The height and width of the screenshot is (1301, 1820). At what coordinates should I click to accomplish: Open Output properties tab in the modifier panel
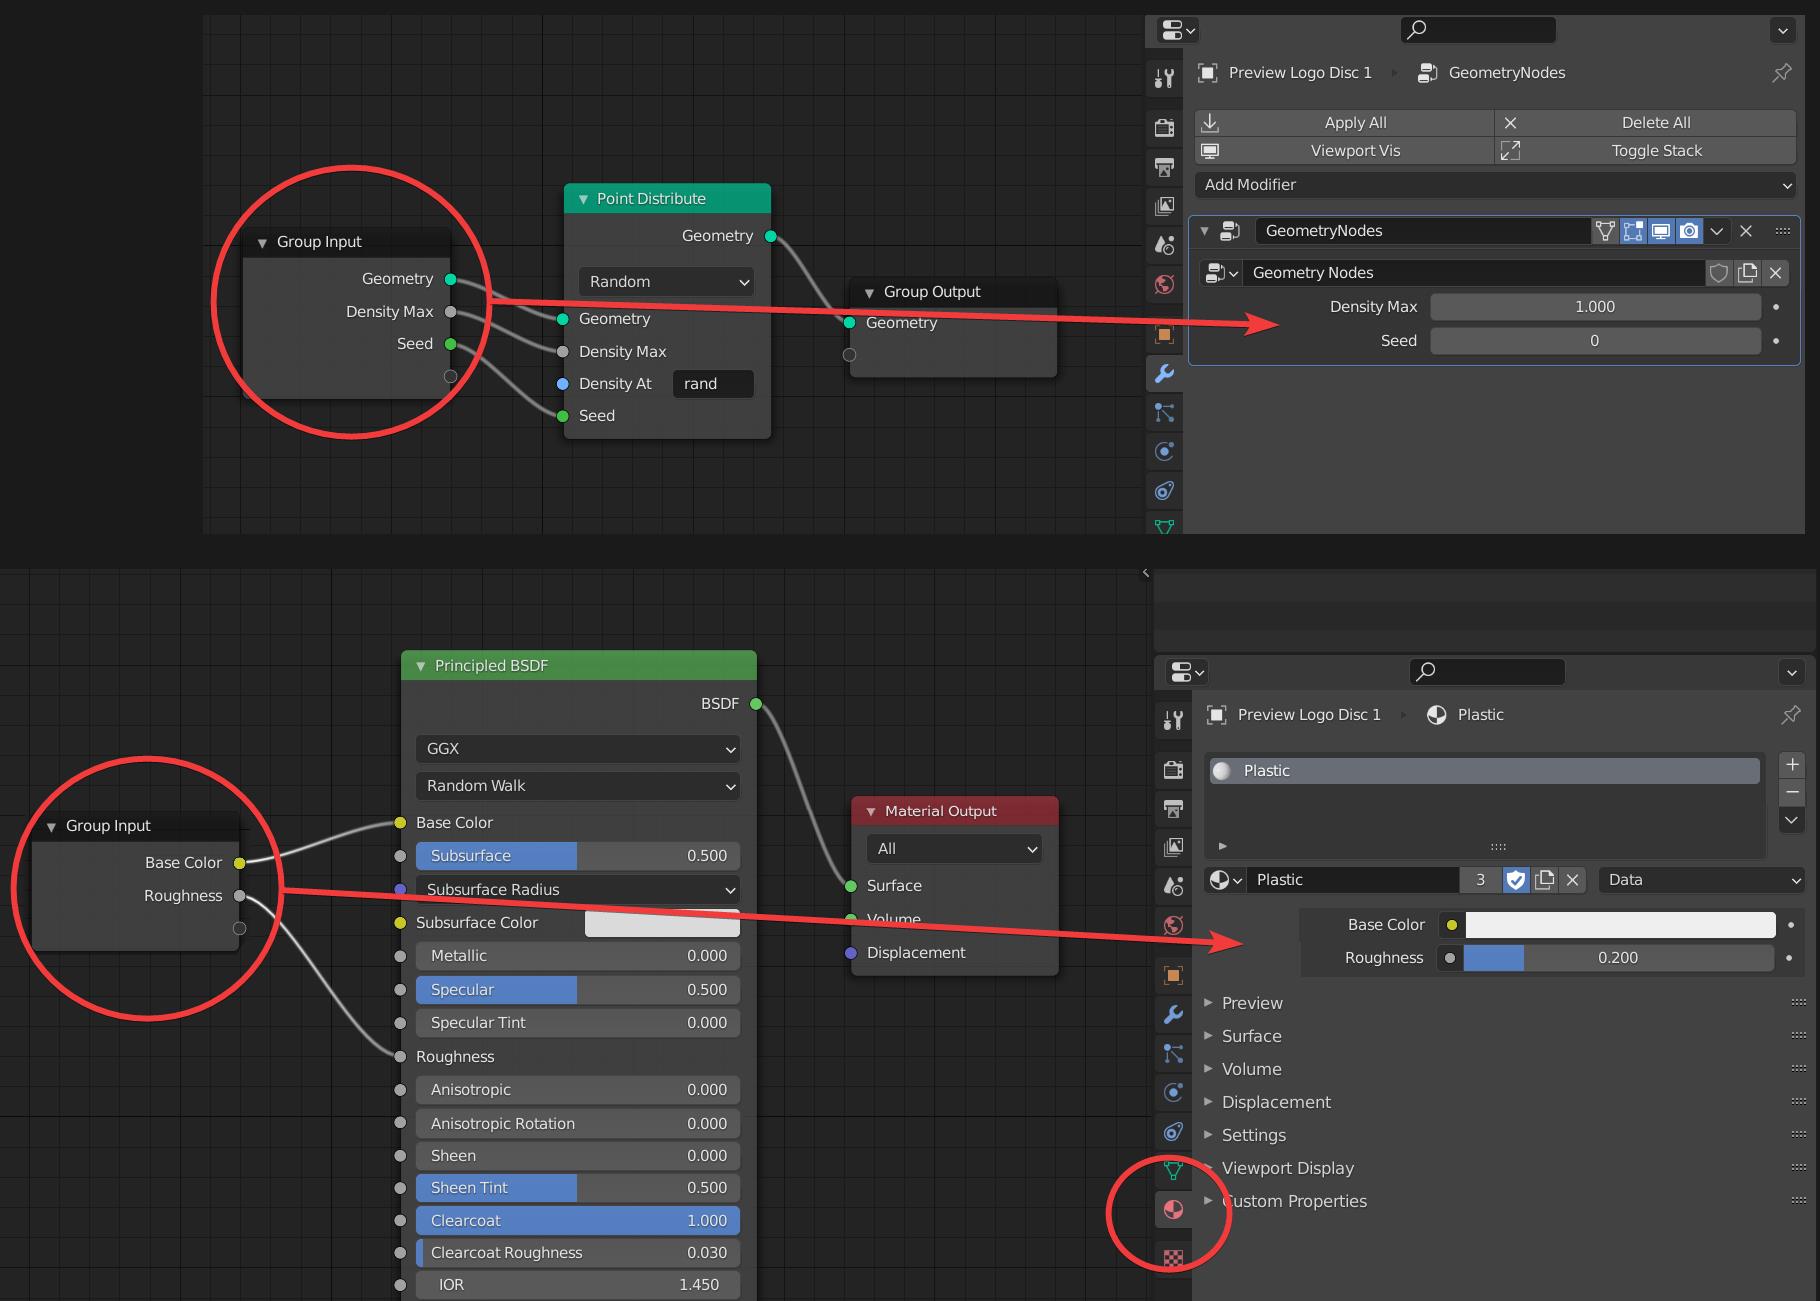coord(1164,166)
